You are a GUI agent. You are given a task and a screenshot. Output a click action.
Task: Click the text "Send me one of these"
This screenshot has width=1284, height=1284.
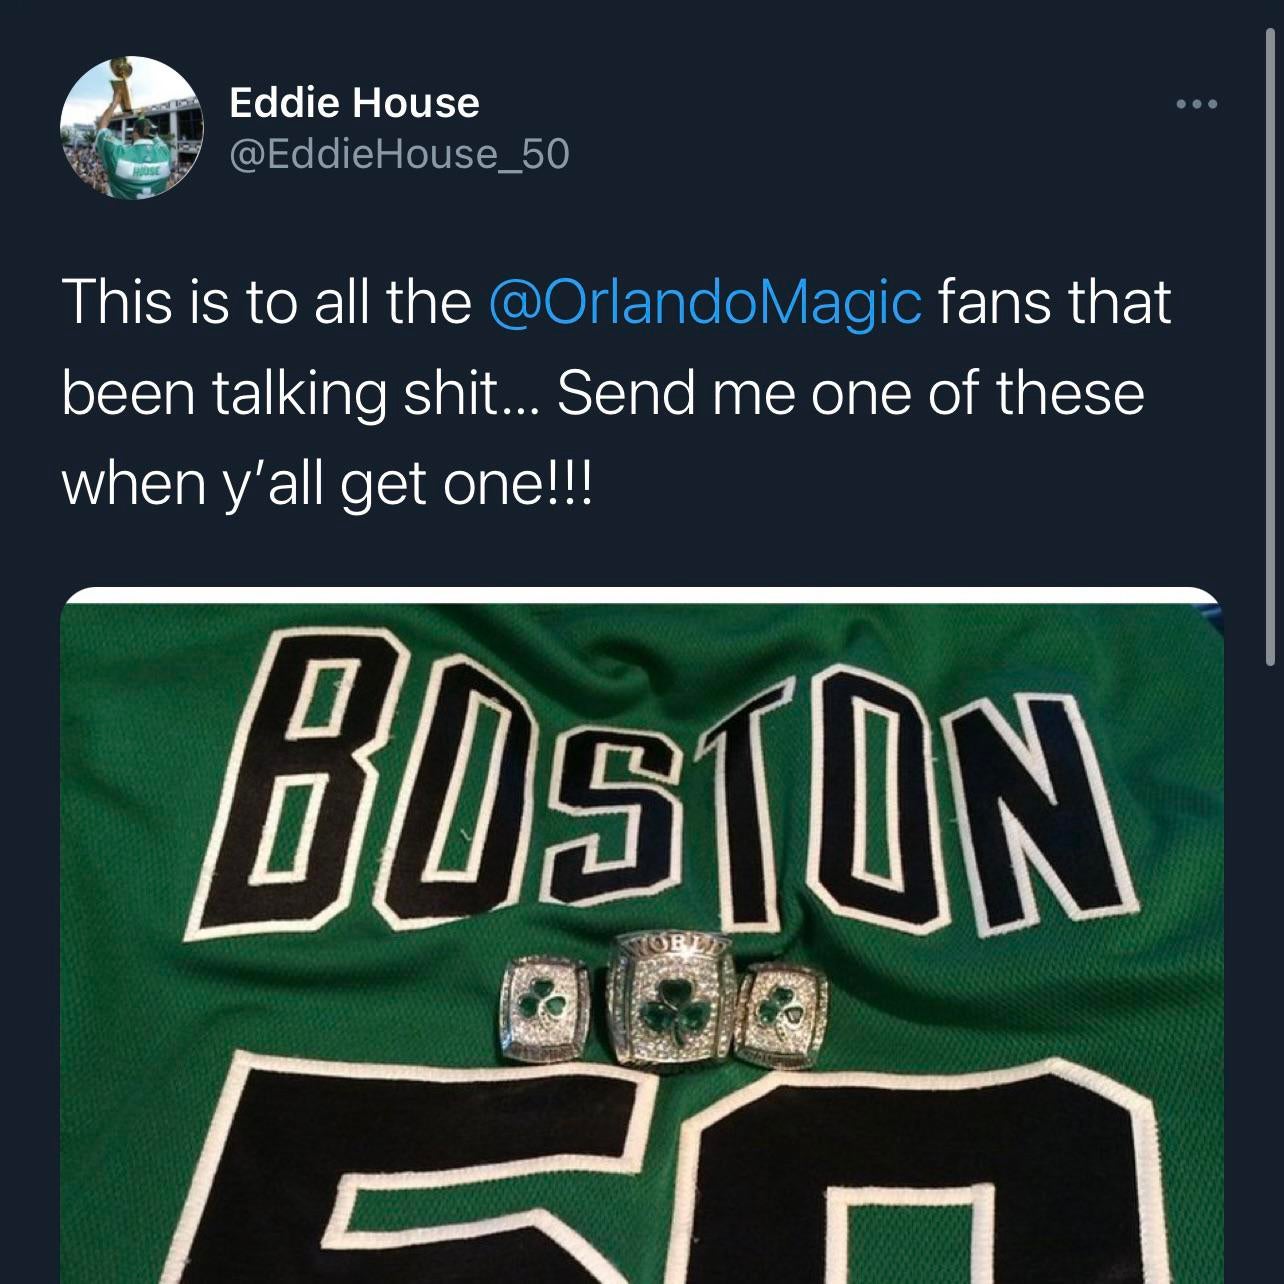(x=851, y=393)
